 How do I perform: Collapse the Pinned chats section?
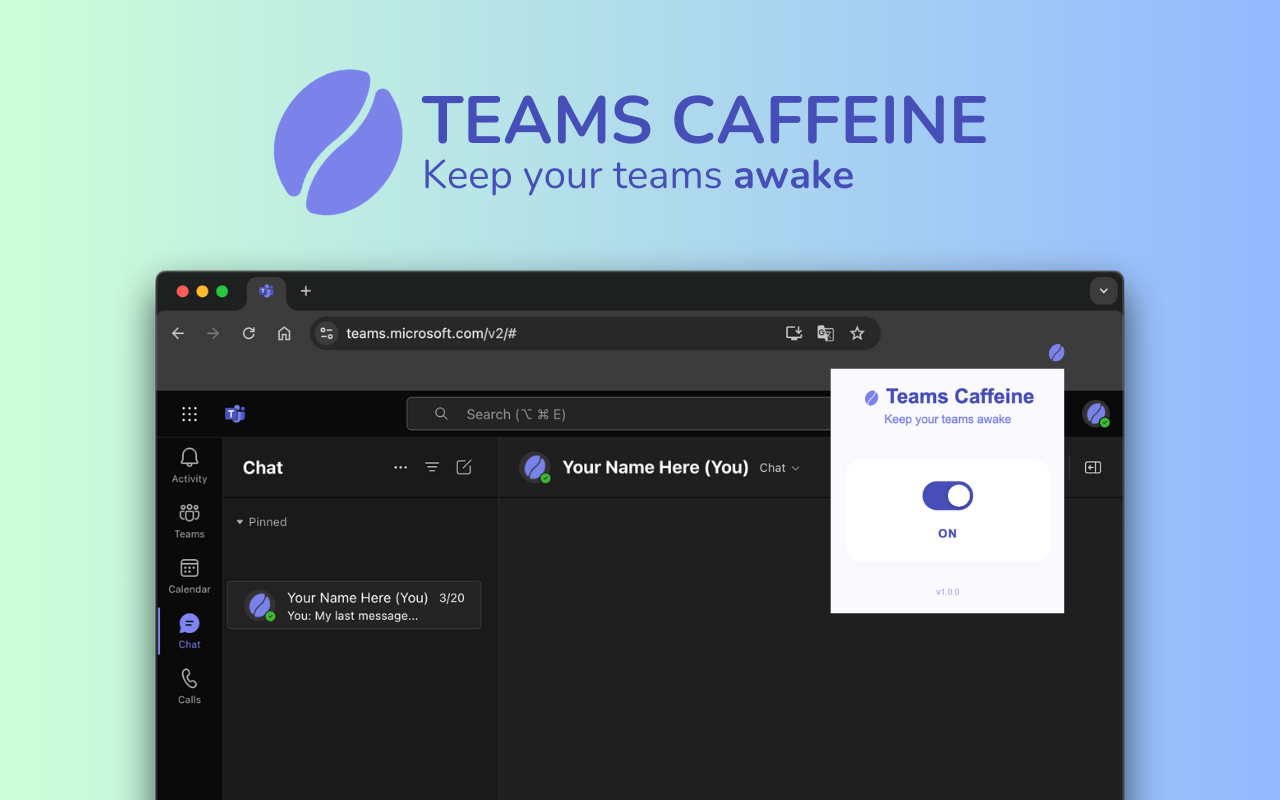click(x=240, y=521)
